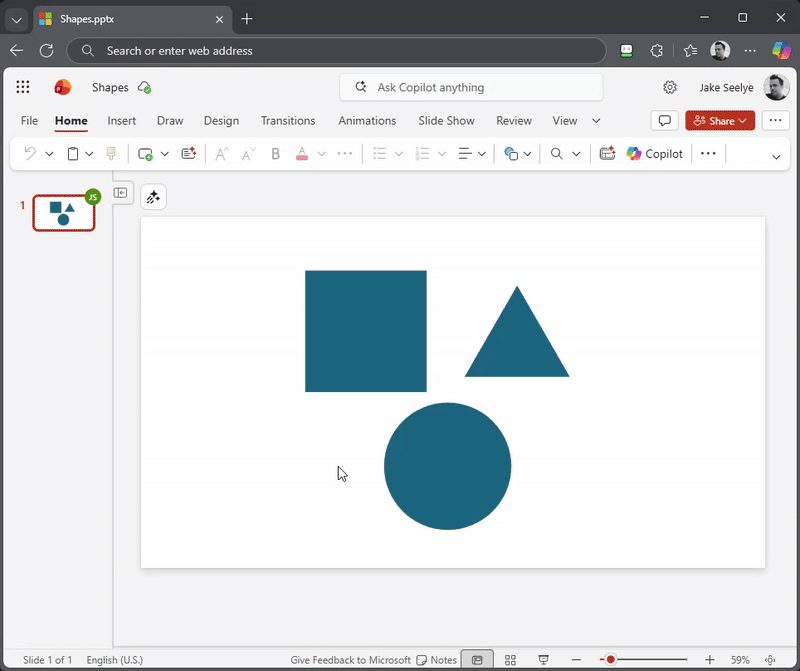Open the Insert tab
The image size is (800, 671).
pos(122,121)
